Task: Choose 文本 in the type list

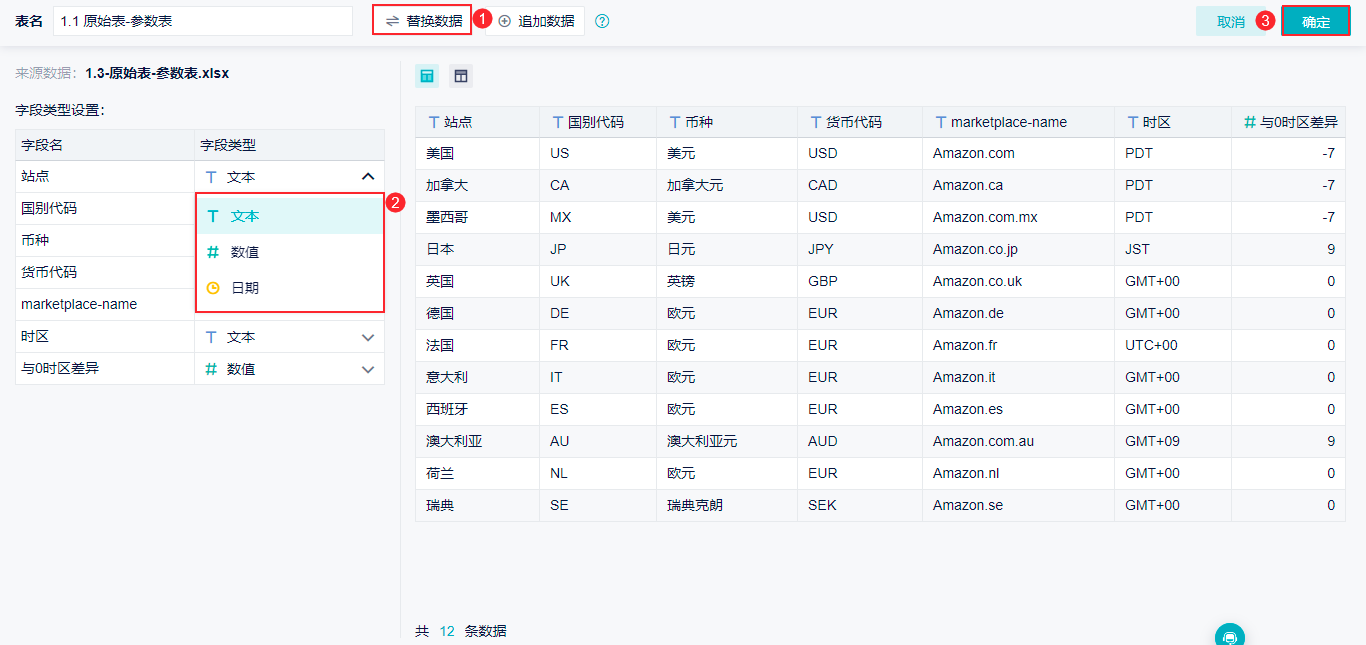Action: pos(290,216)
